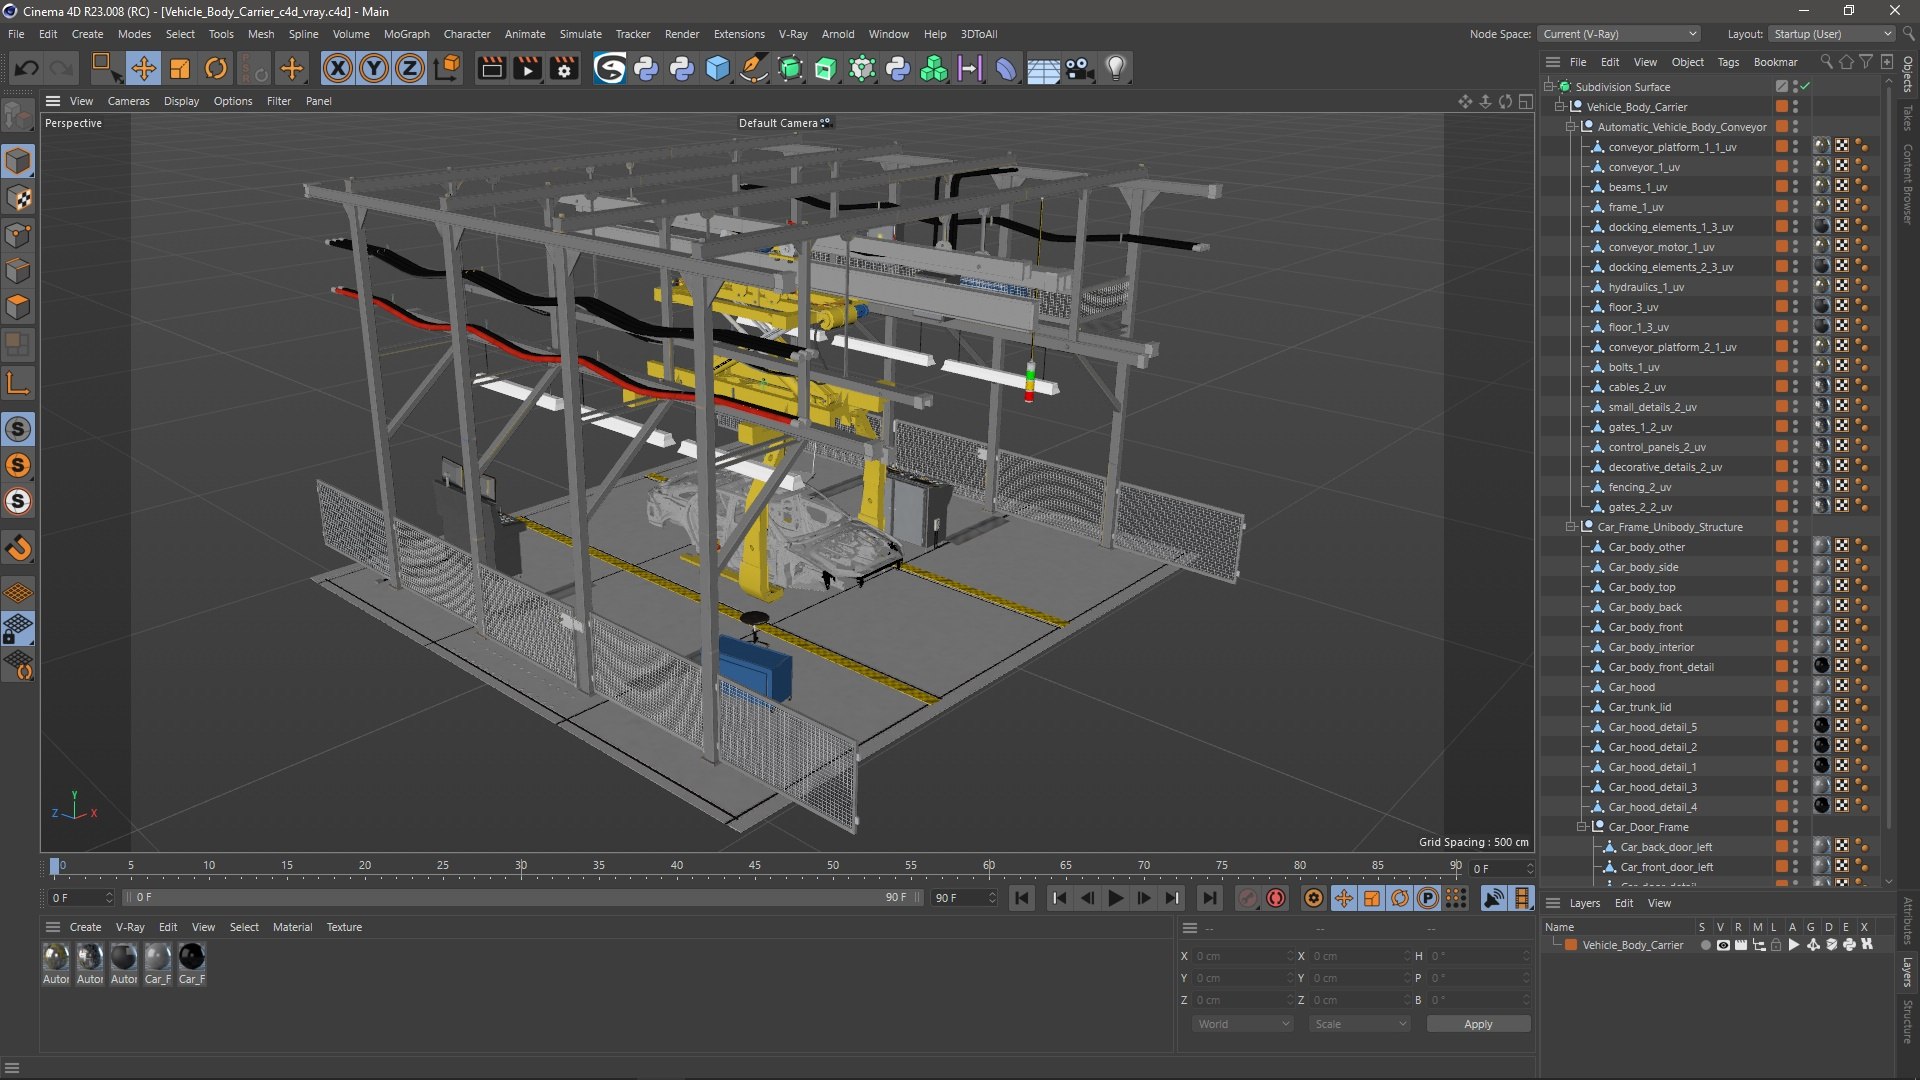Screen dimensions: 1920x1080
Task: Toggle visibility eye for Vehicle_Body_Carrier layer
Action: point(1723,945)
